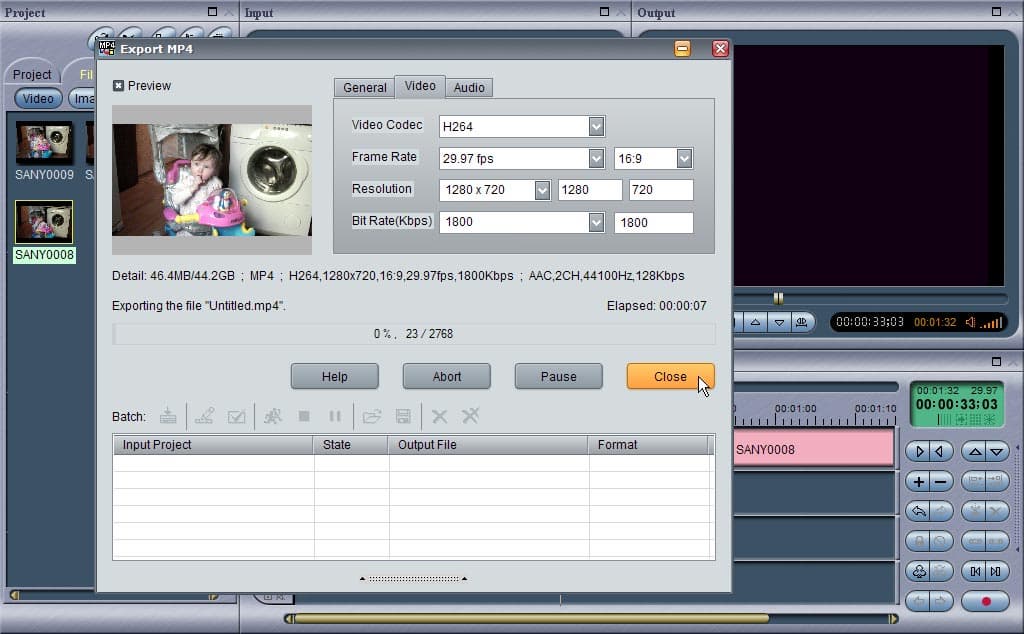Click the batch open folder icon
This screenshot has width=1024, height=634.
coord(372,416)
